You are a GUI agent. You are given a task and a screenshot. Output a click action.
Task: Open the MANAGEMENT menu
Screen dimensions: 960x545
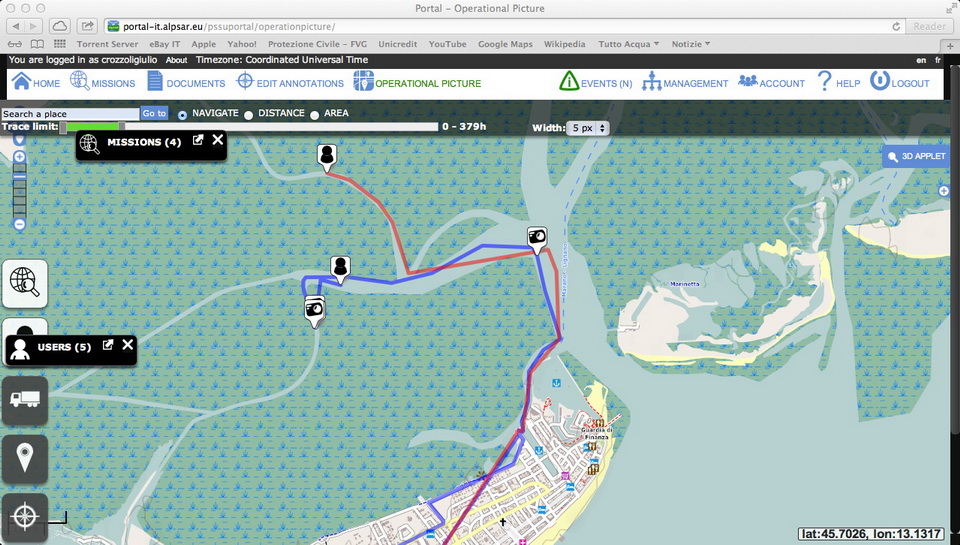(685, 83)
